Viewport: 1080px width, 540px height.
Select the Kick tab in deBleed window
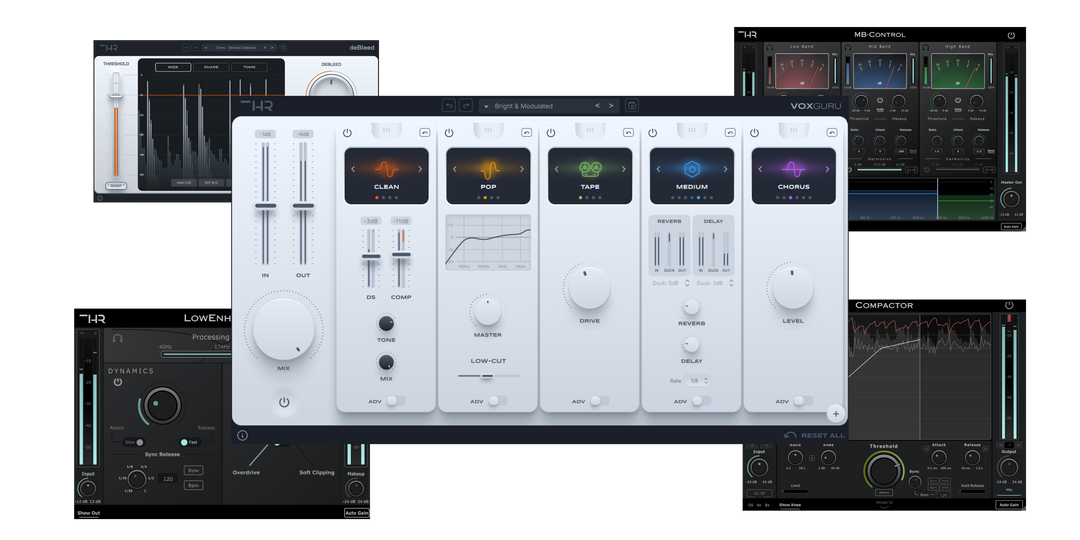(x=173, y=67)
